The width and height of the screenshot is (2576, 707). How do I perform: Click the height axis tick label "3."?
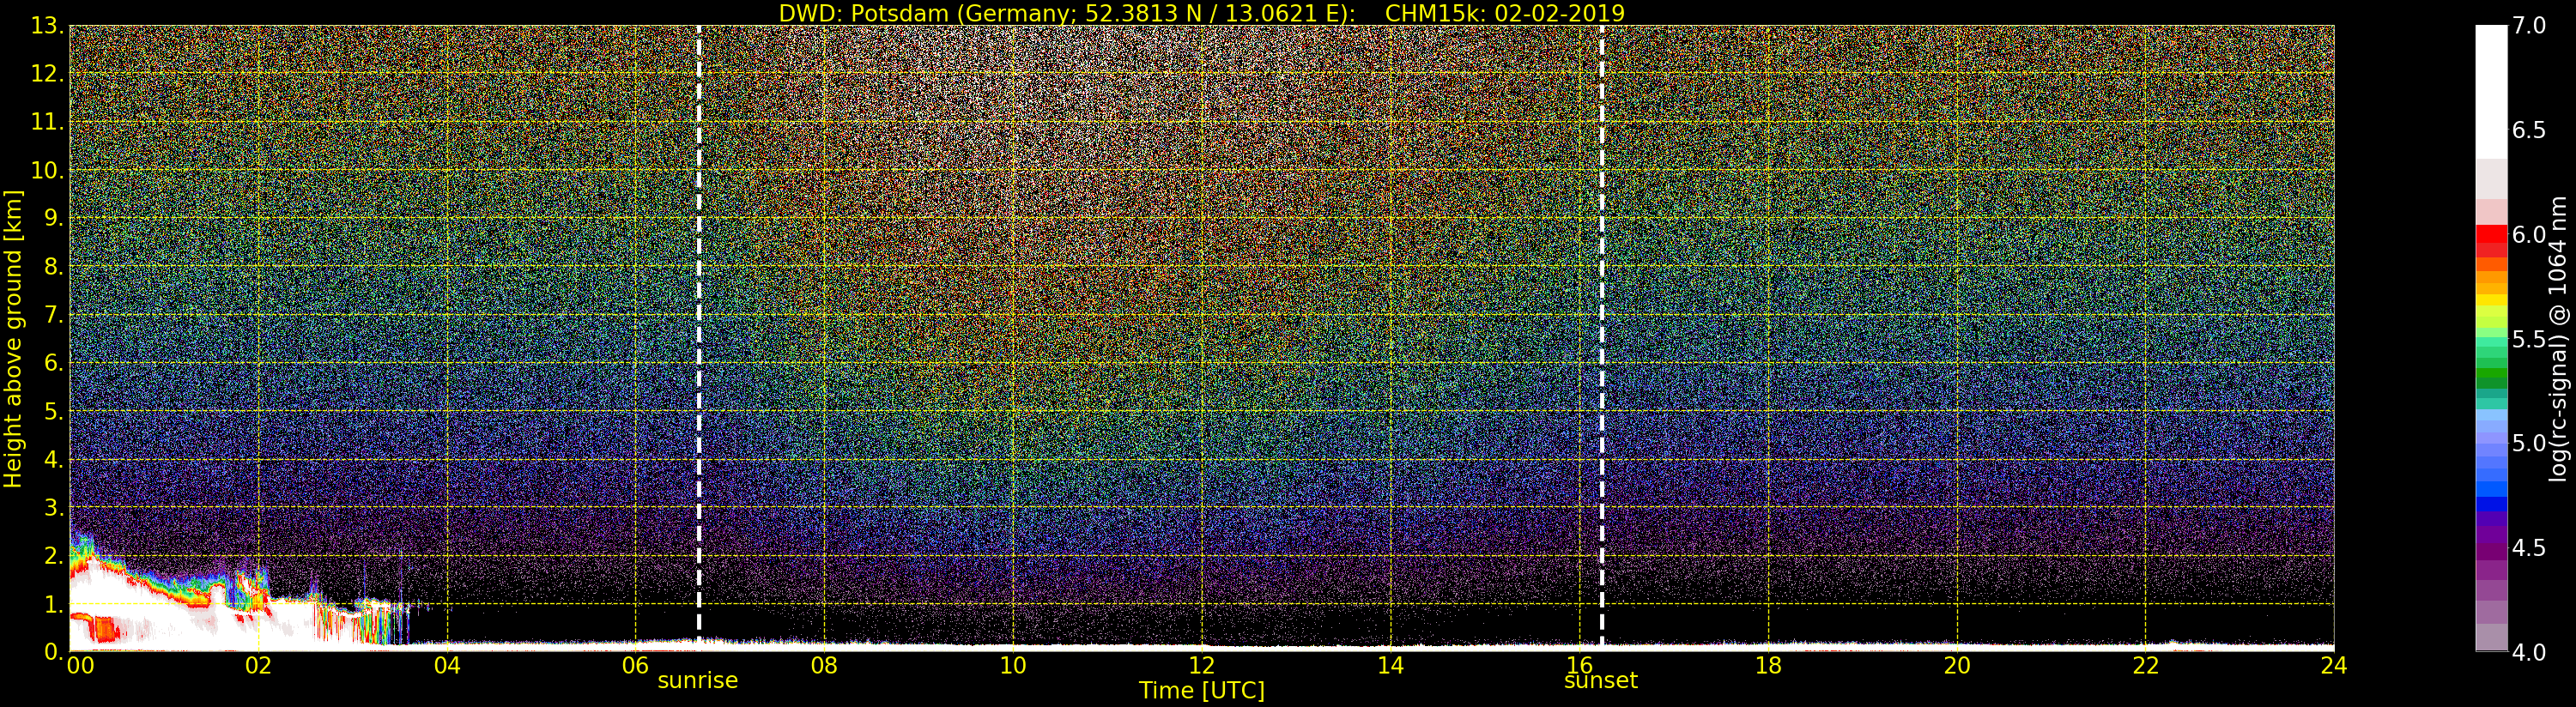pyautogui.click(x=54, y=507)
